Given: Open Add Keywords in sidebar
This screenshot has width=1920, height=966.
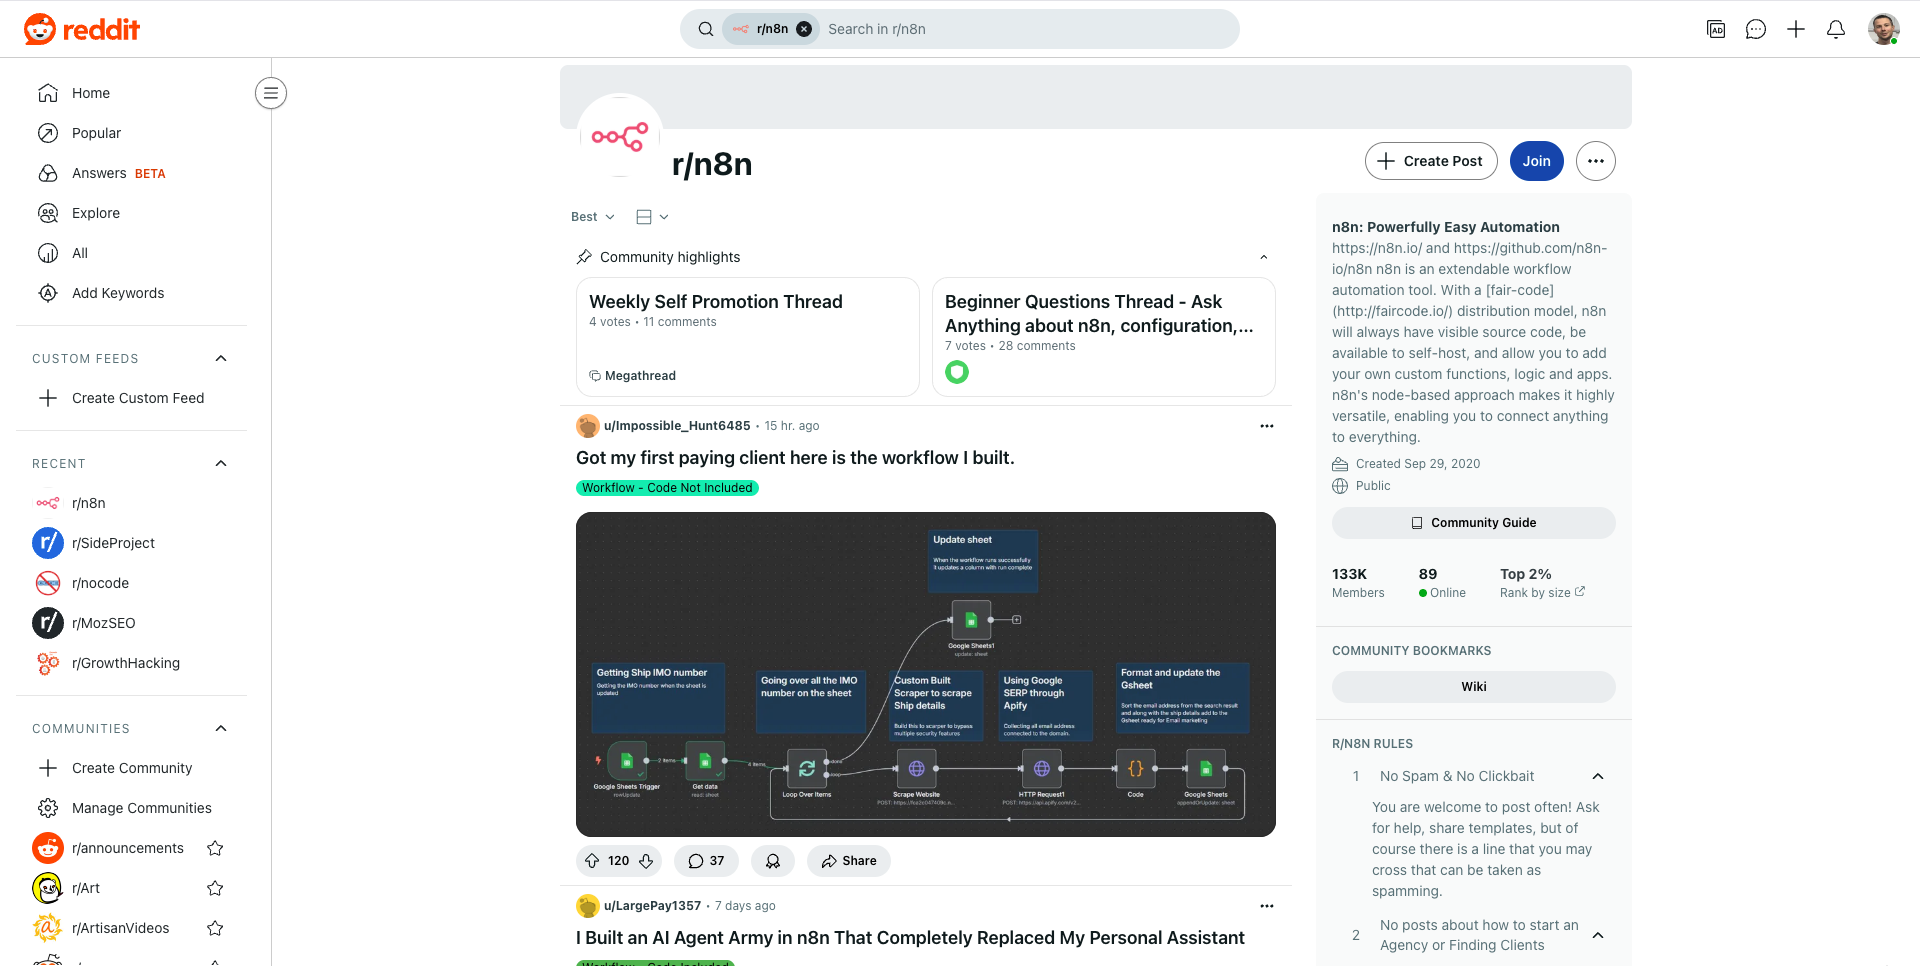Looking at the screenshot, I should (132, 293).
